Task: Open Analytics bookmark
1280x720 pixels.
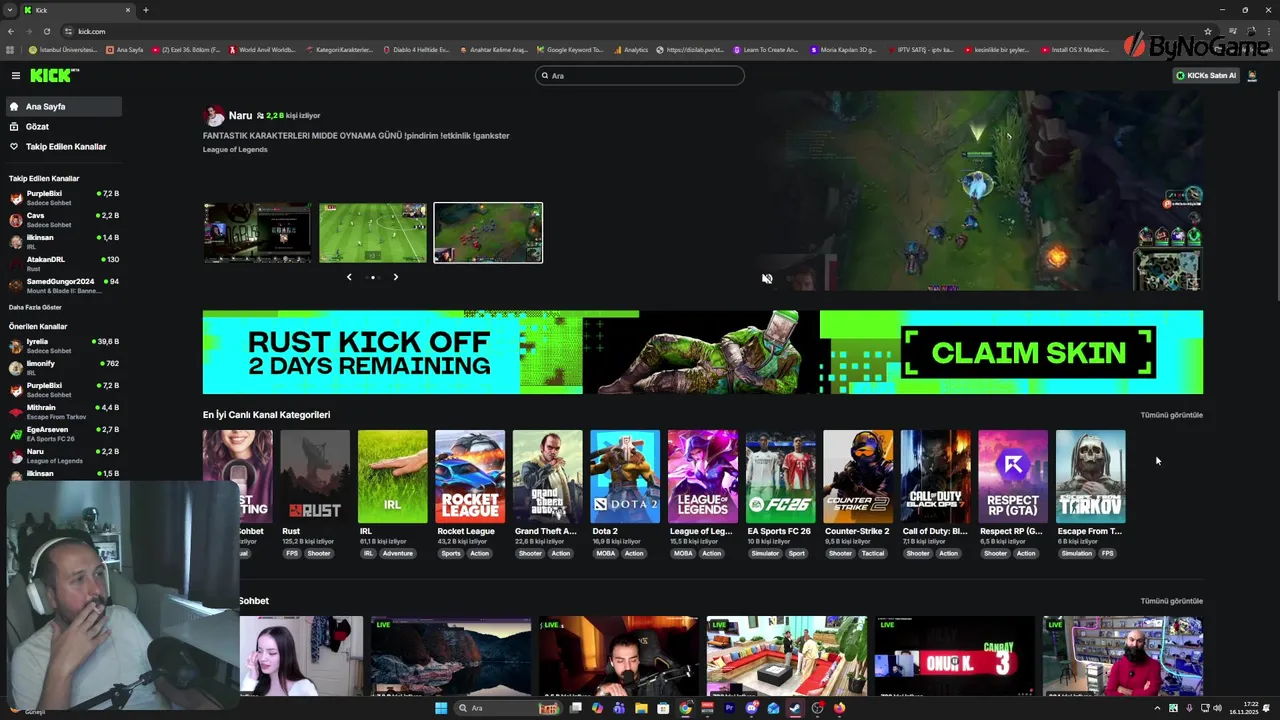Action: (x=631, y=50)
